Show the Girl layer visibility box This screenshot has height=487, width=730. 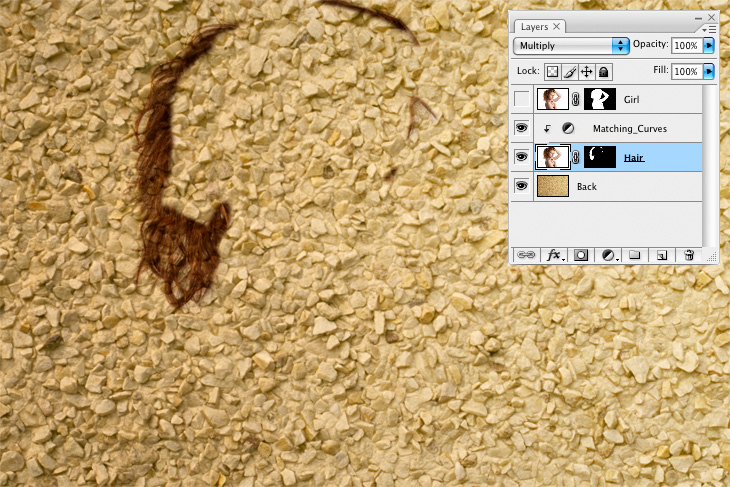point(521,99)
